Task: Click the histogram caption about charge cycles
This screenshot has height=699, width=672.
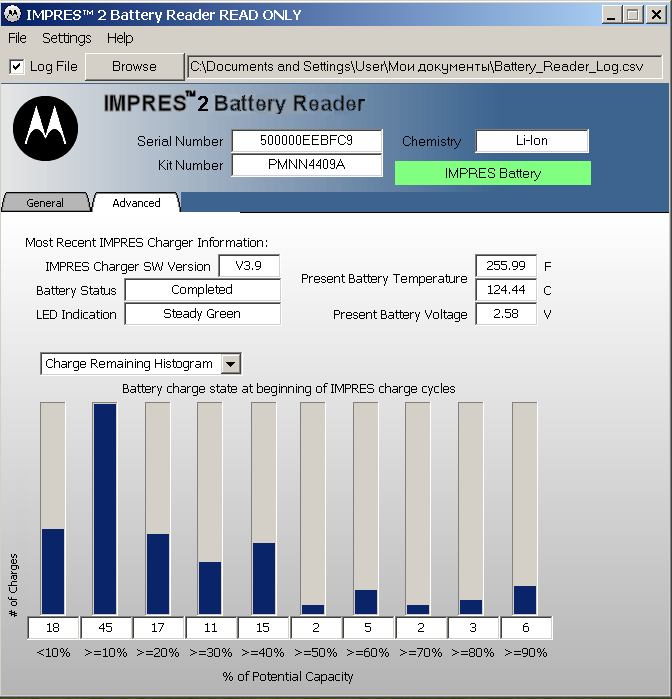Action: point(289,389)
